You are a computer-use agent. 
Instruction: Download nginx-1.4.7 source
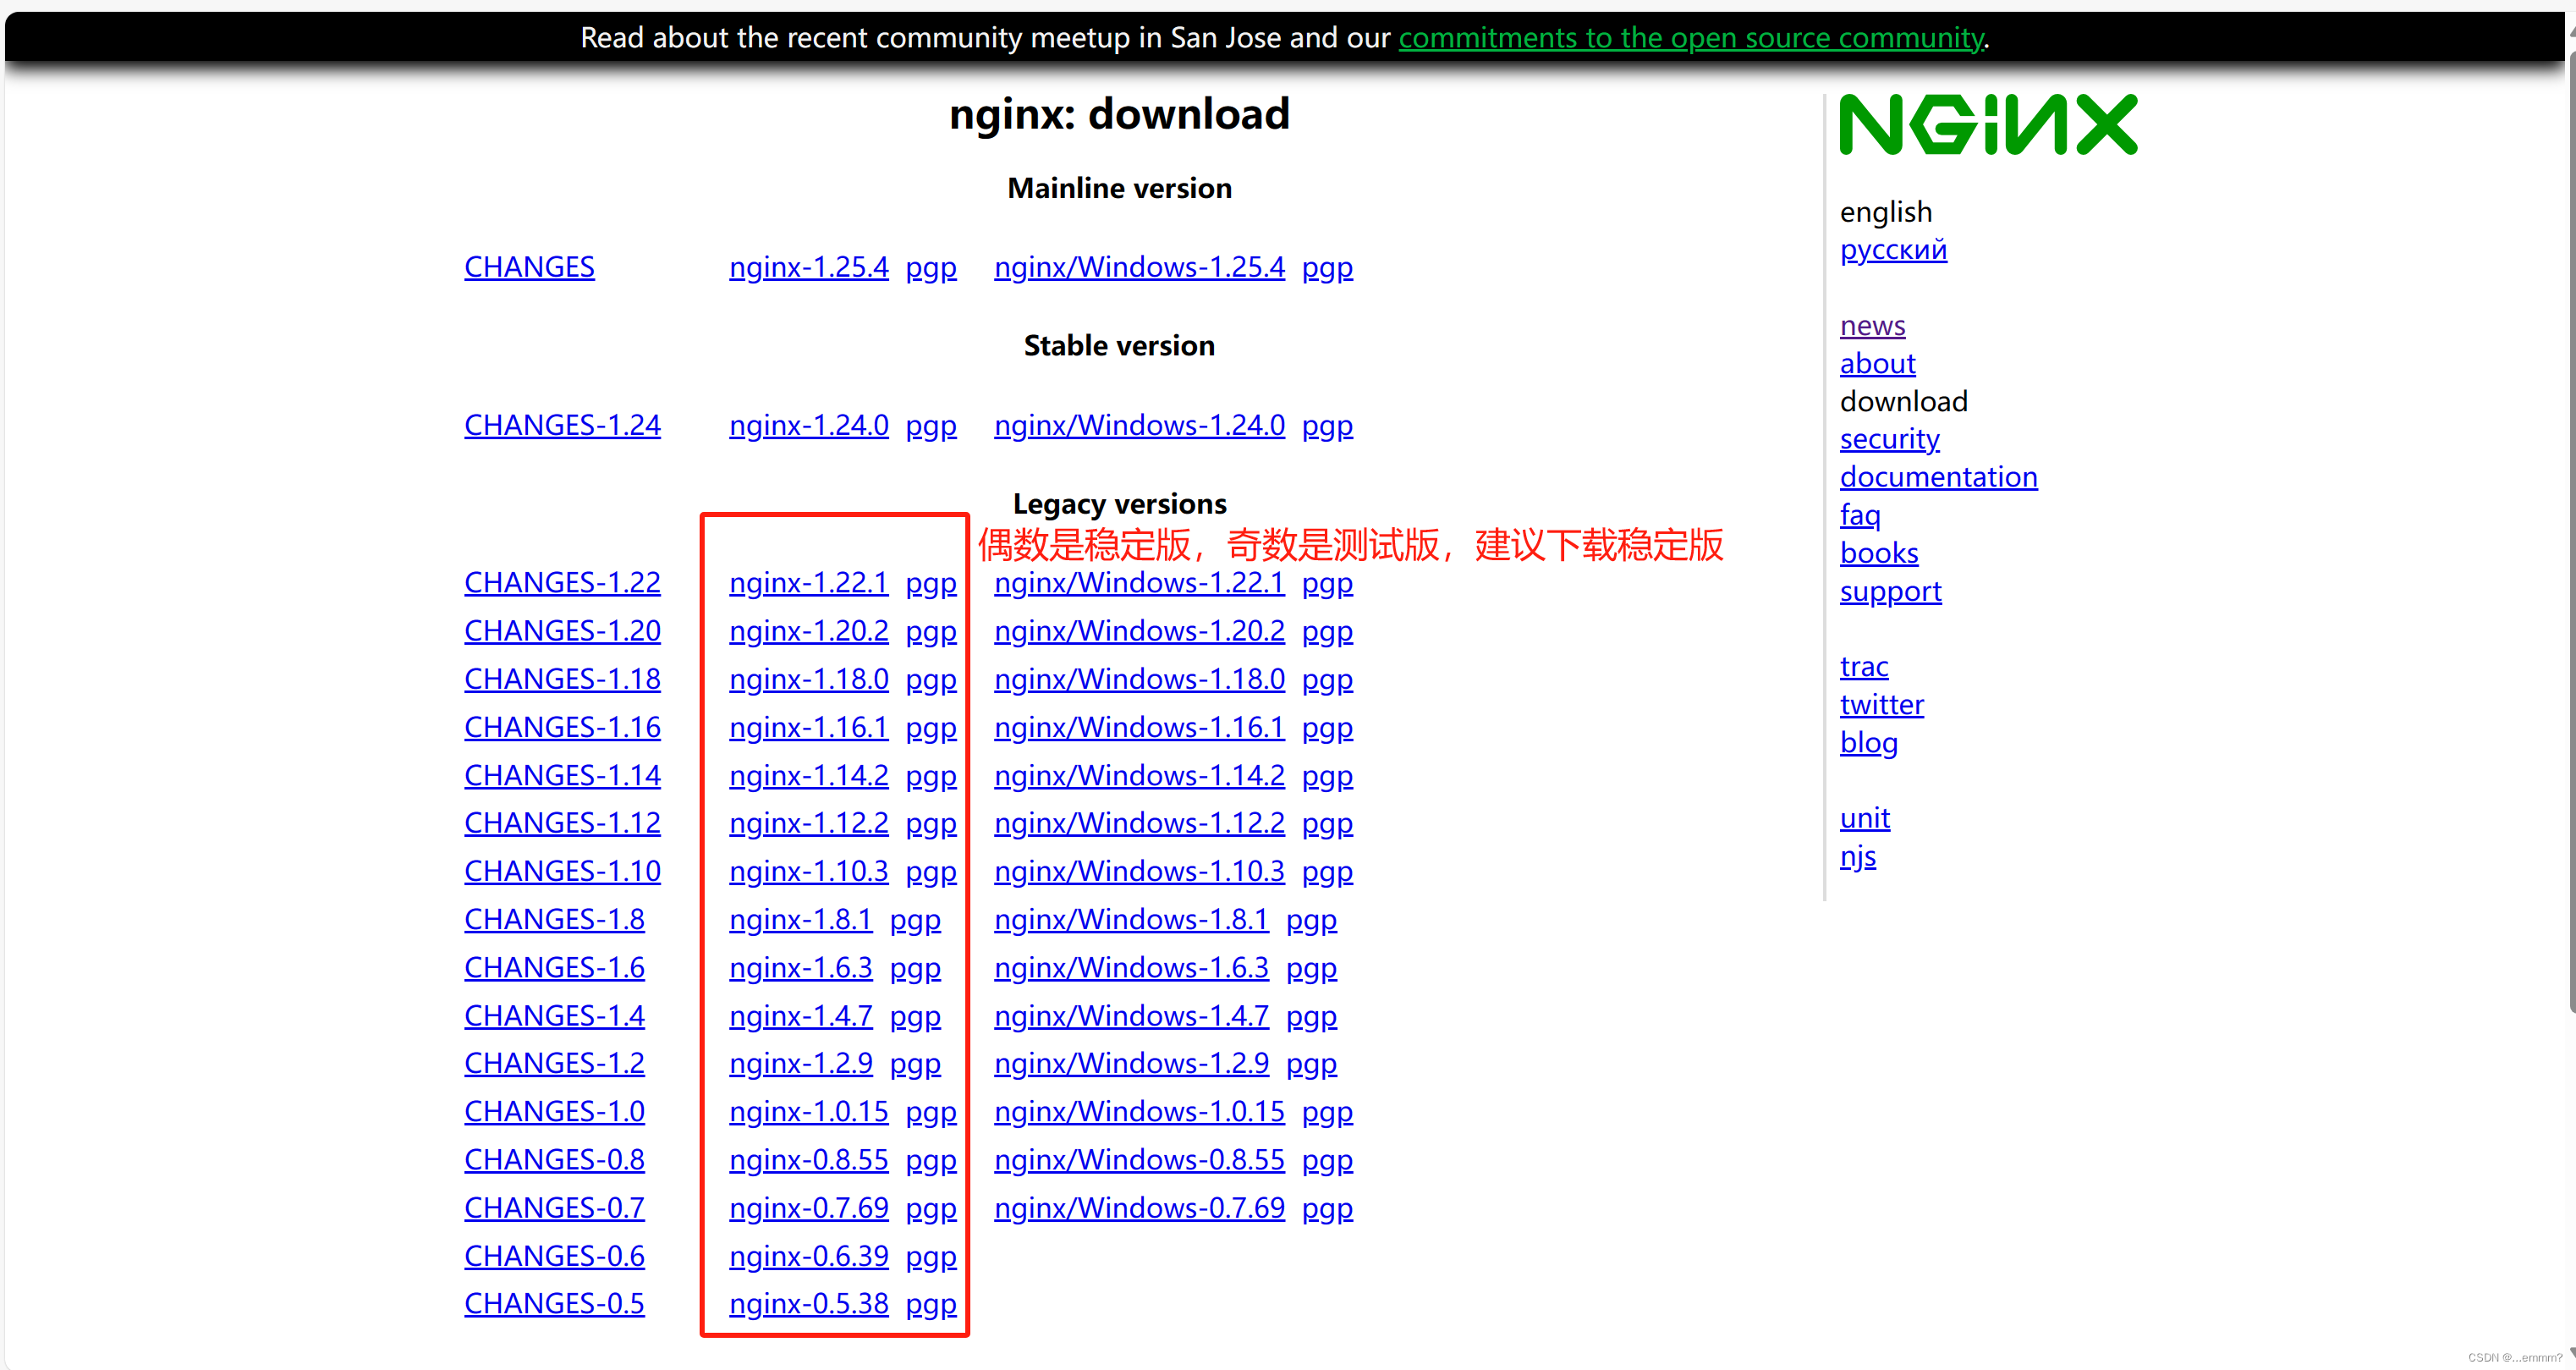(x=800, y=1016)
